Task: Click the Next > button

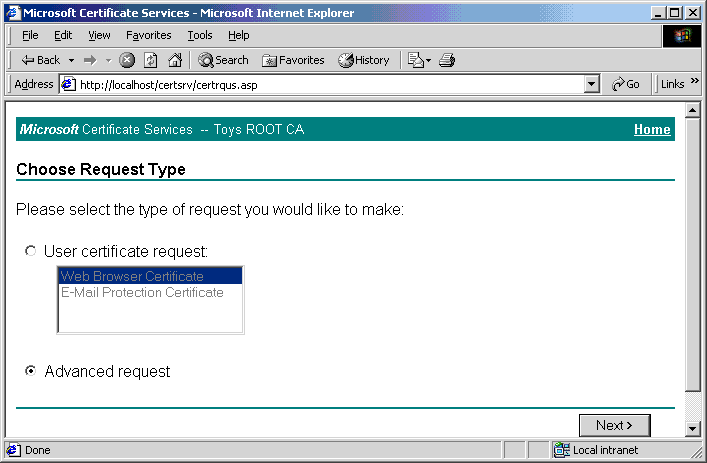Action: pyautogui.click(x=615, y=425)
